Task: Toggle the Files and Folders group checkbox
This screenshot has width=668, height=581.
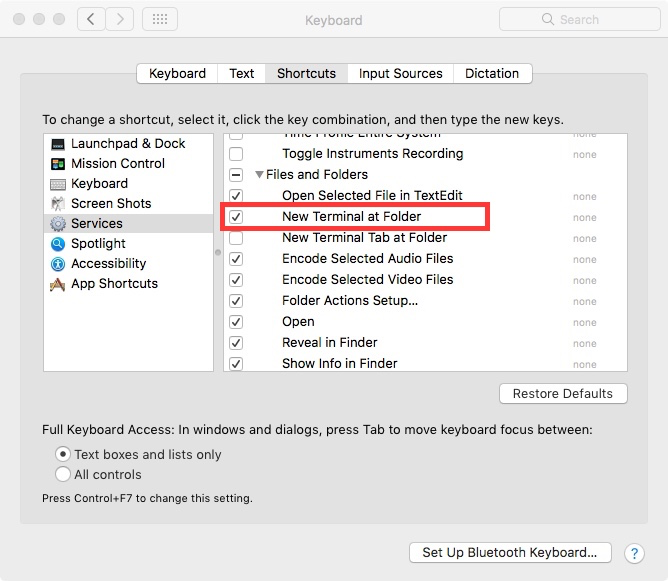Action: pyautogui.click(x=236, y=175)
